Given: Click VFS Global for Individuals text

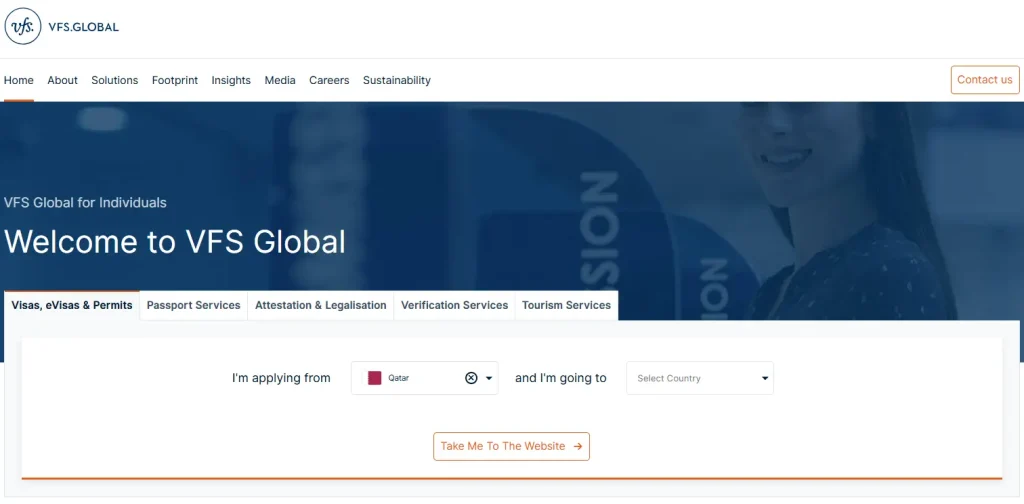Looking at the screenshot, I should click(85, 202).
